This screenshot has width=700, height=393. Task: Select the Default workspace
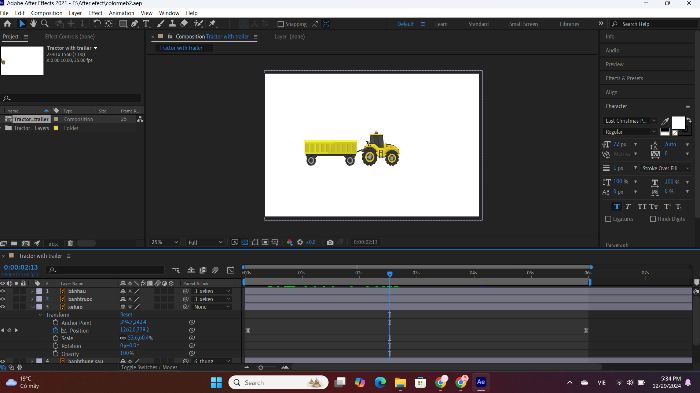tap(405, 24)
